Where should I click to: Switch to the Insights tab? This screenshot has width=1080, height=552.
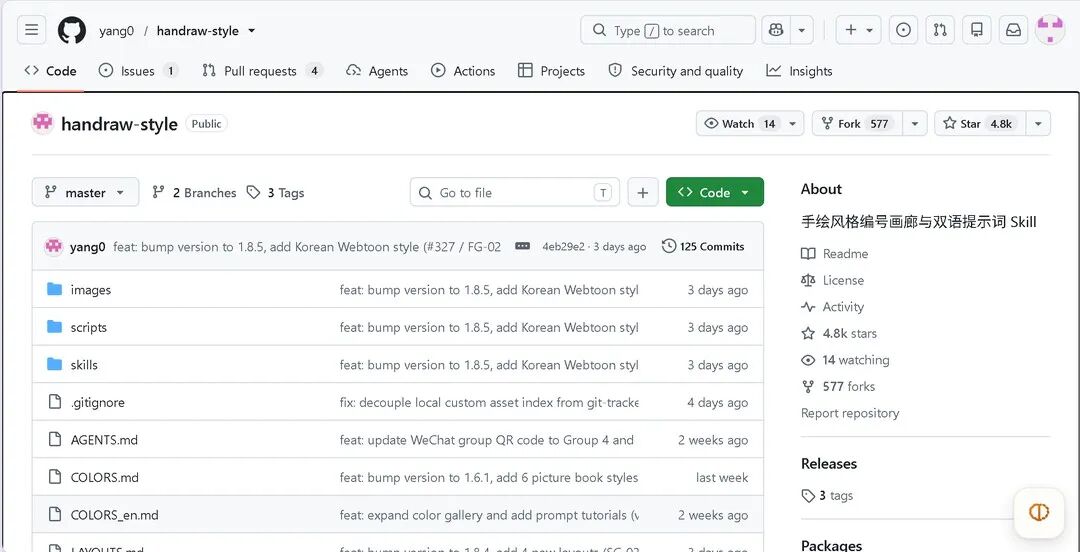(x=800, y=71)
